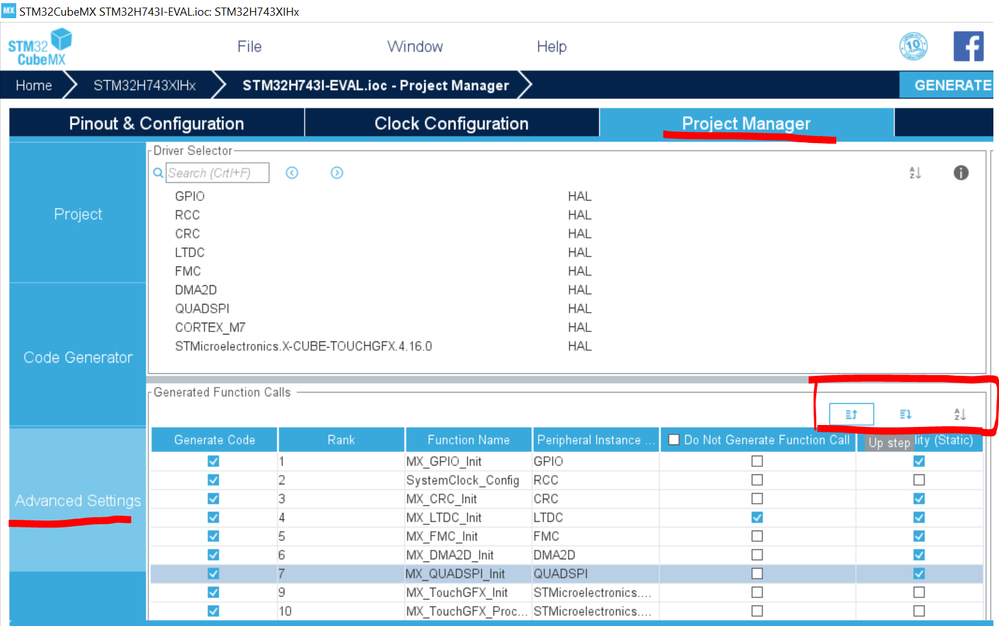Toggle Do Not Generate Function Call header checkbox
The height and width of the screenshot is (626, 999).
(x=673, y=440)
